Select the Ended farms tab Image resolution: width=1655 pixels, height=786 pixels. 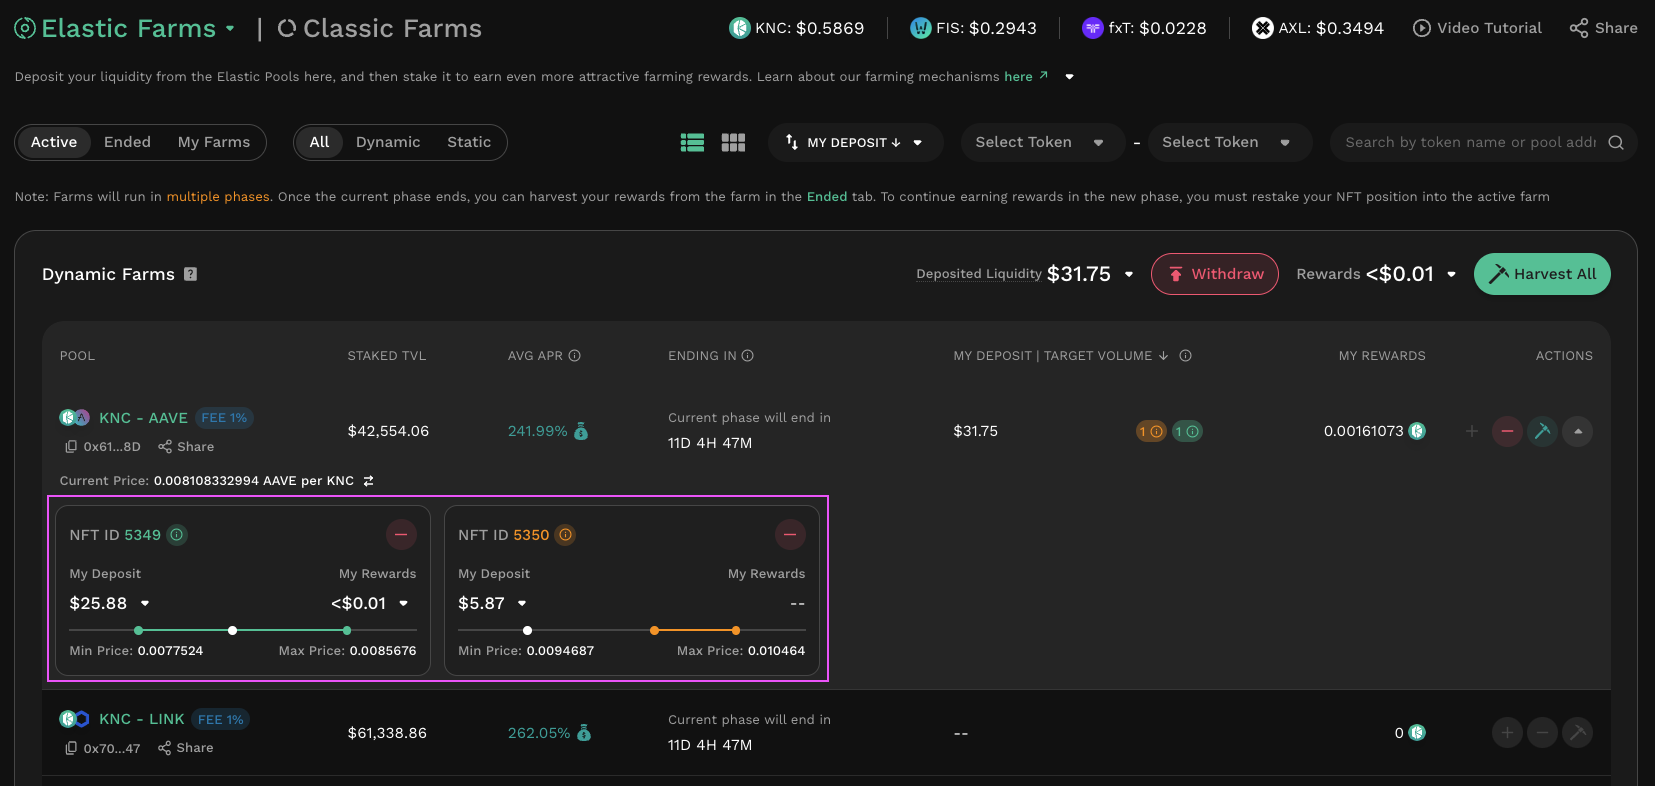tap(127, 142)
